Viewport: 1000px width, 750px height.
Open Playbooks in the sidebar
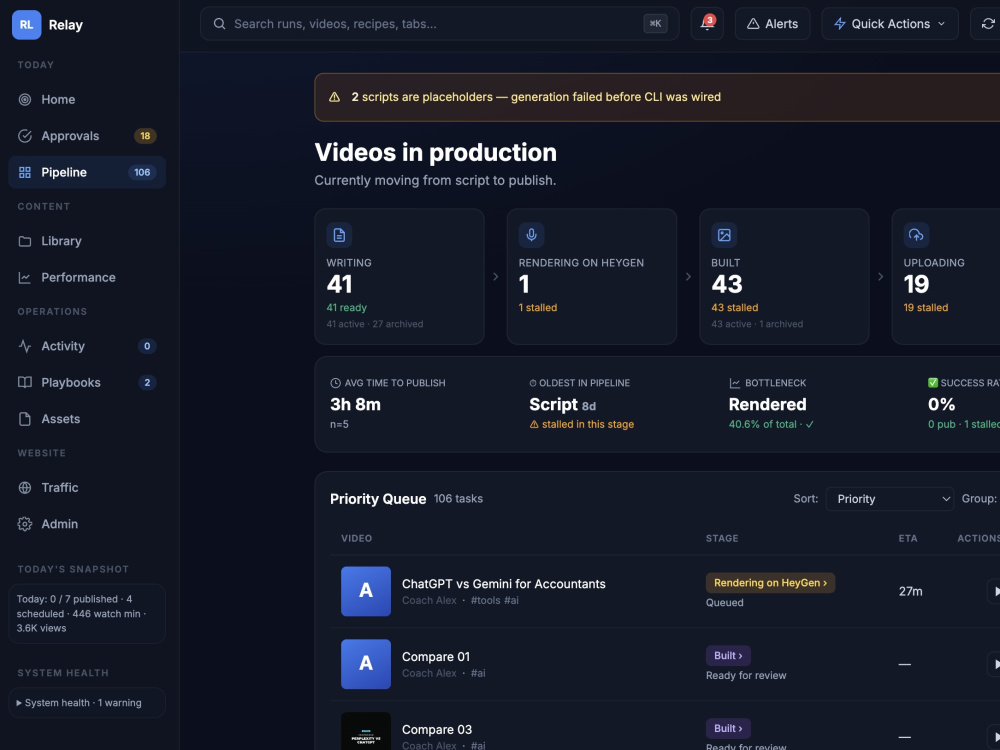[x=87, y=383]
